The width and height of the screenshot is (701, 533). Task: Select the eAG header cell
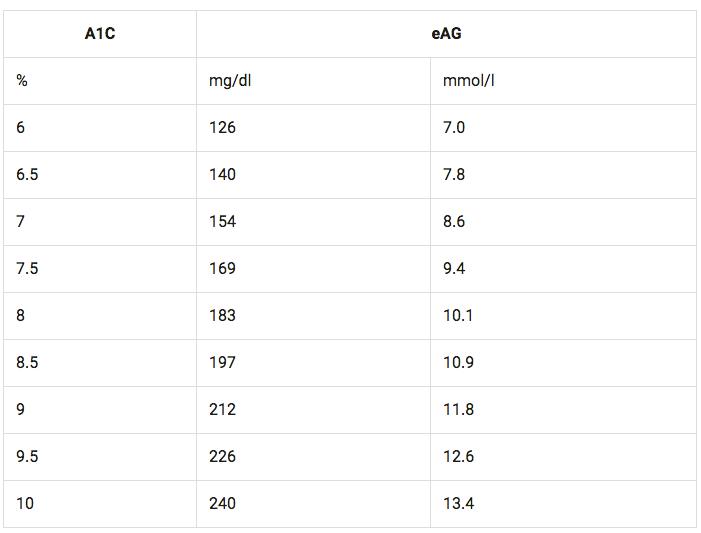point(446,34)
